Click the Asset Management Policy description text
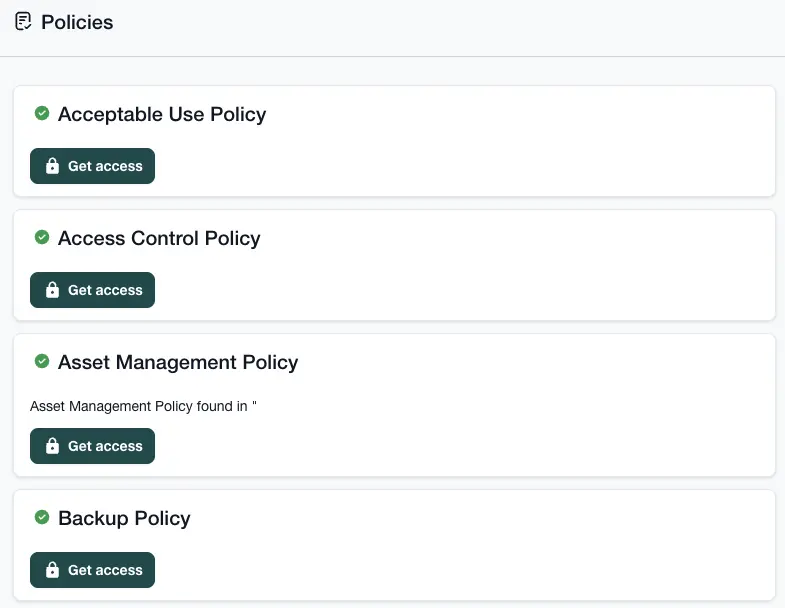This screenshot has height=608, width=785. pos(144,406)
